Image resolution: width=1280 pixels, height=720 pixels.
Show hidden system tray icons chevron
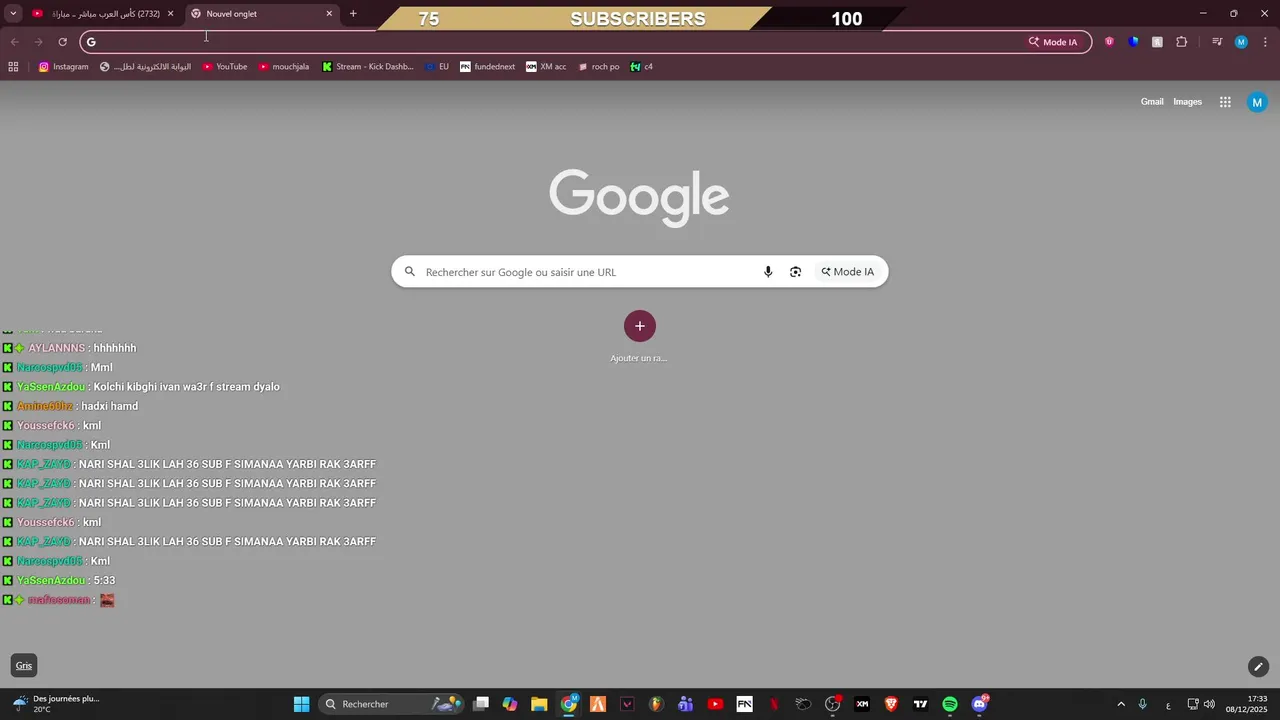tap(1120, 704)
